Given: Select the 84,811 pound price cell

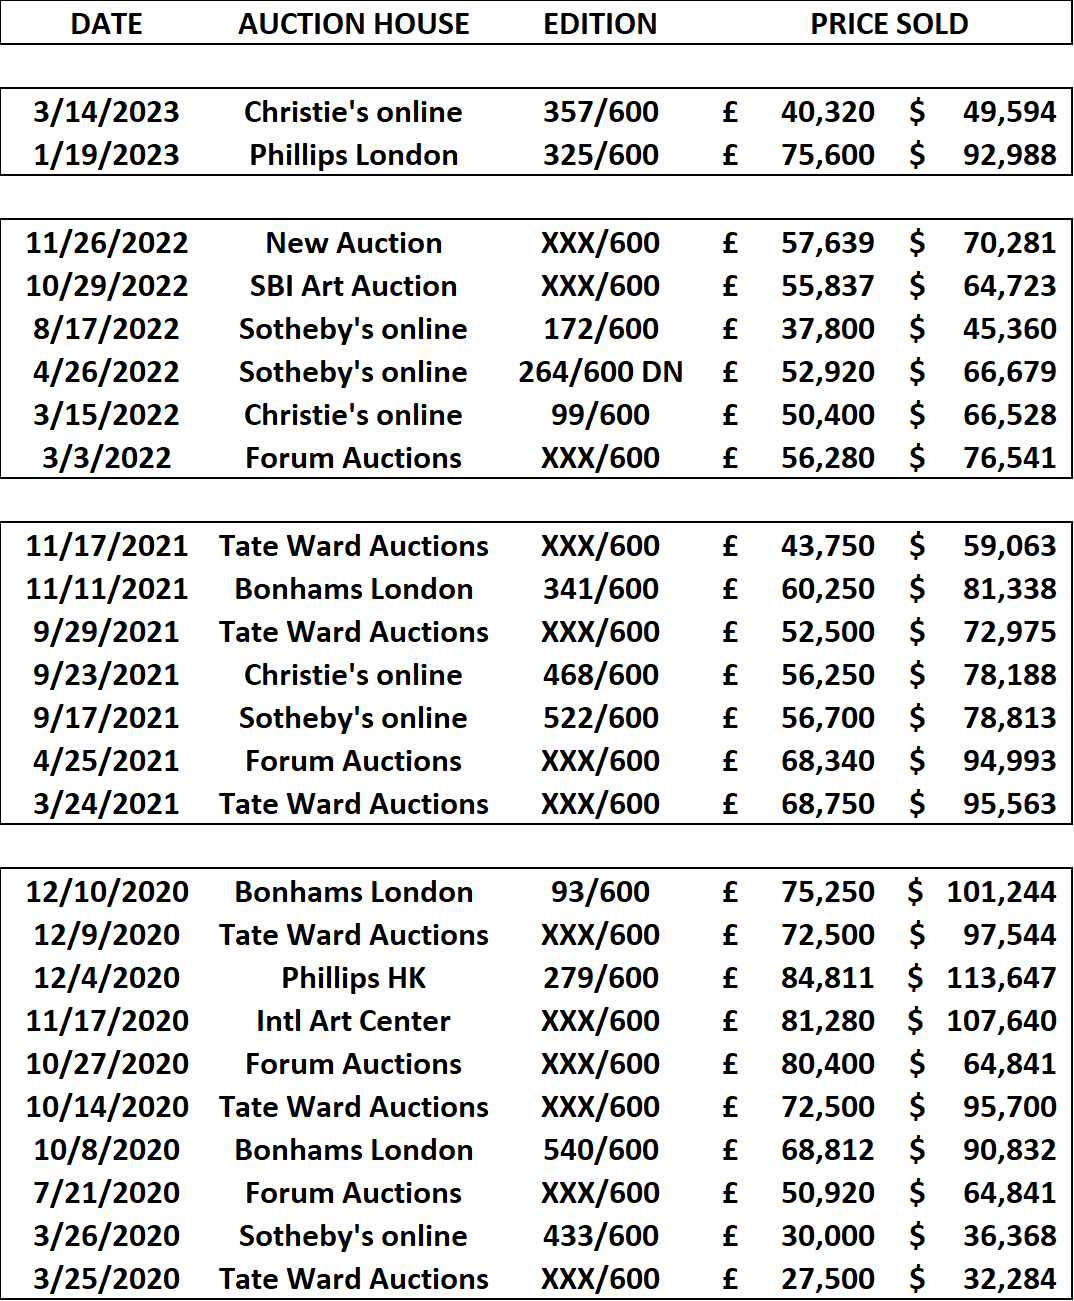Looking at the screenshot, I should point(827,978).
